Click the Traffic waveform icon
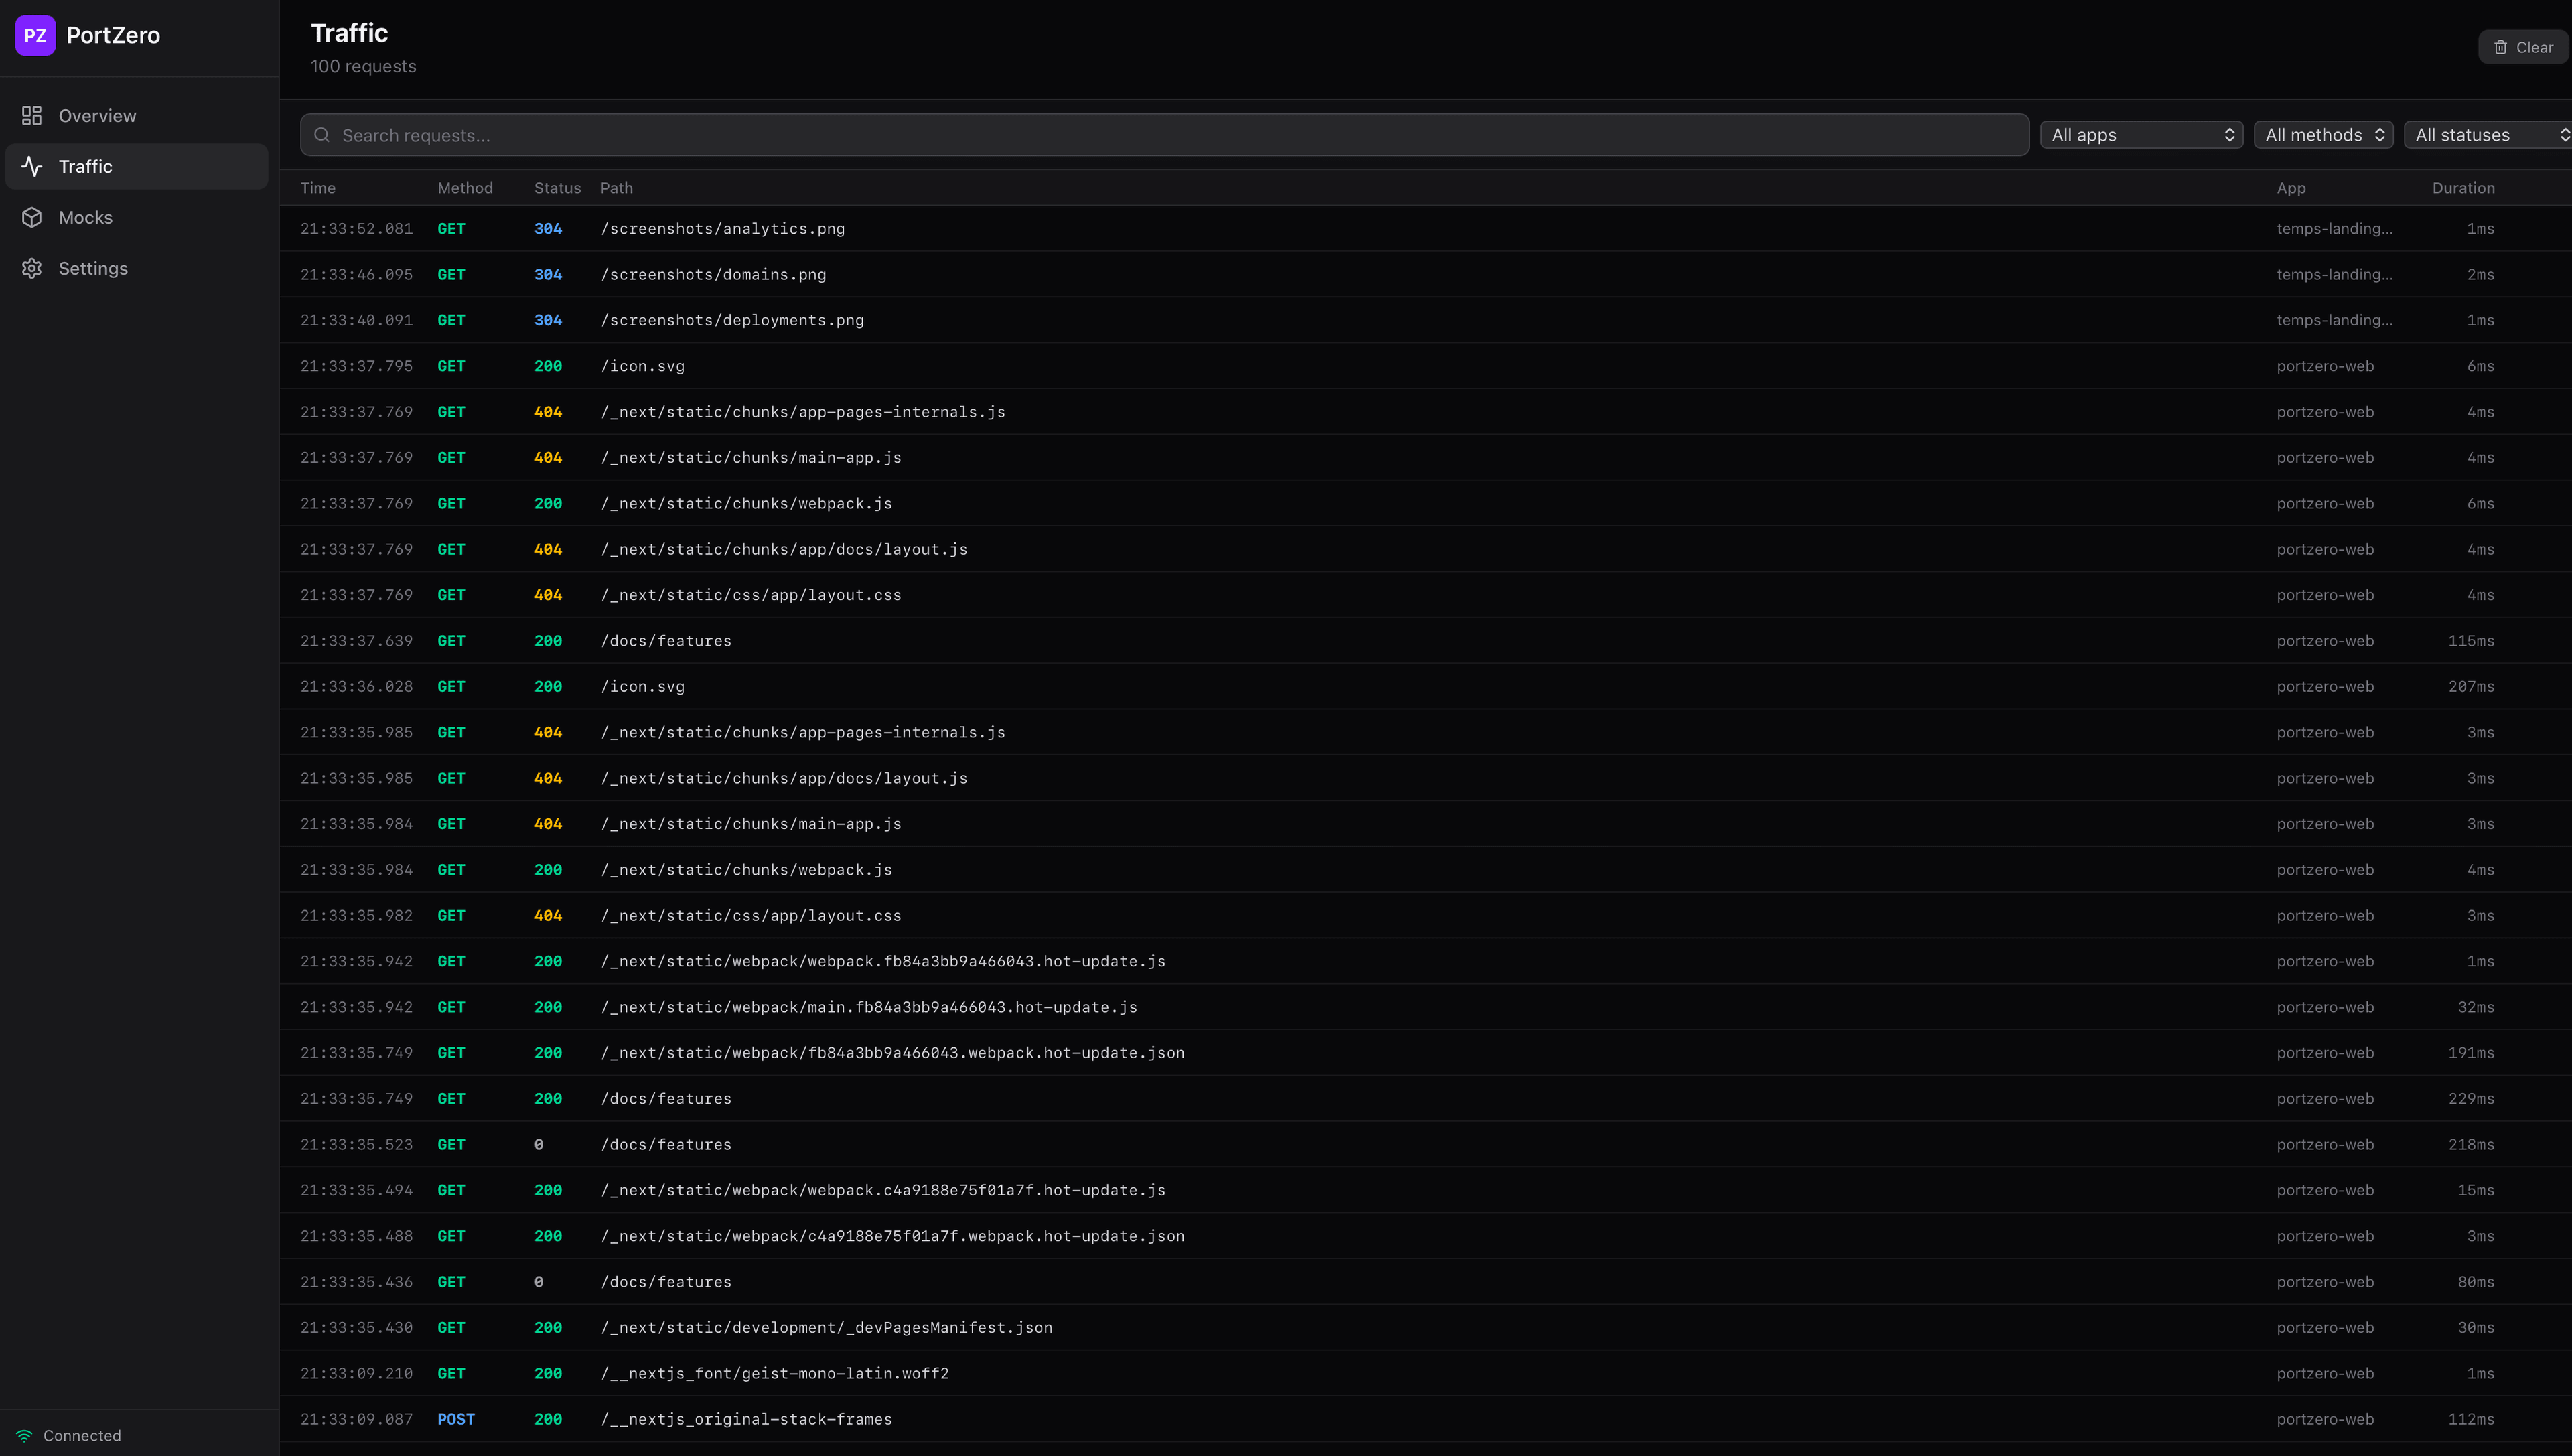The height and width of the screenshot is (1456, 2572). pos(31,166)
